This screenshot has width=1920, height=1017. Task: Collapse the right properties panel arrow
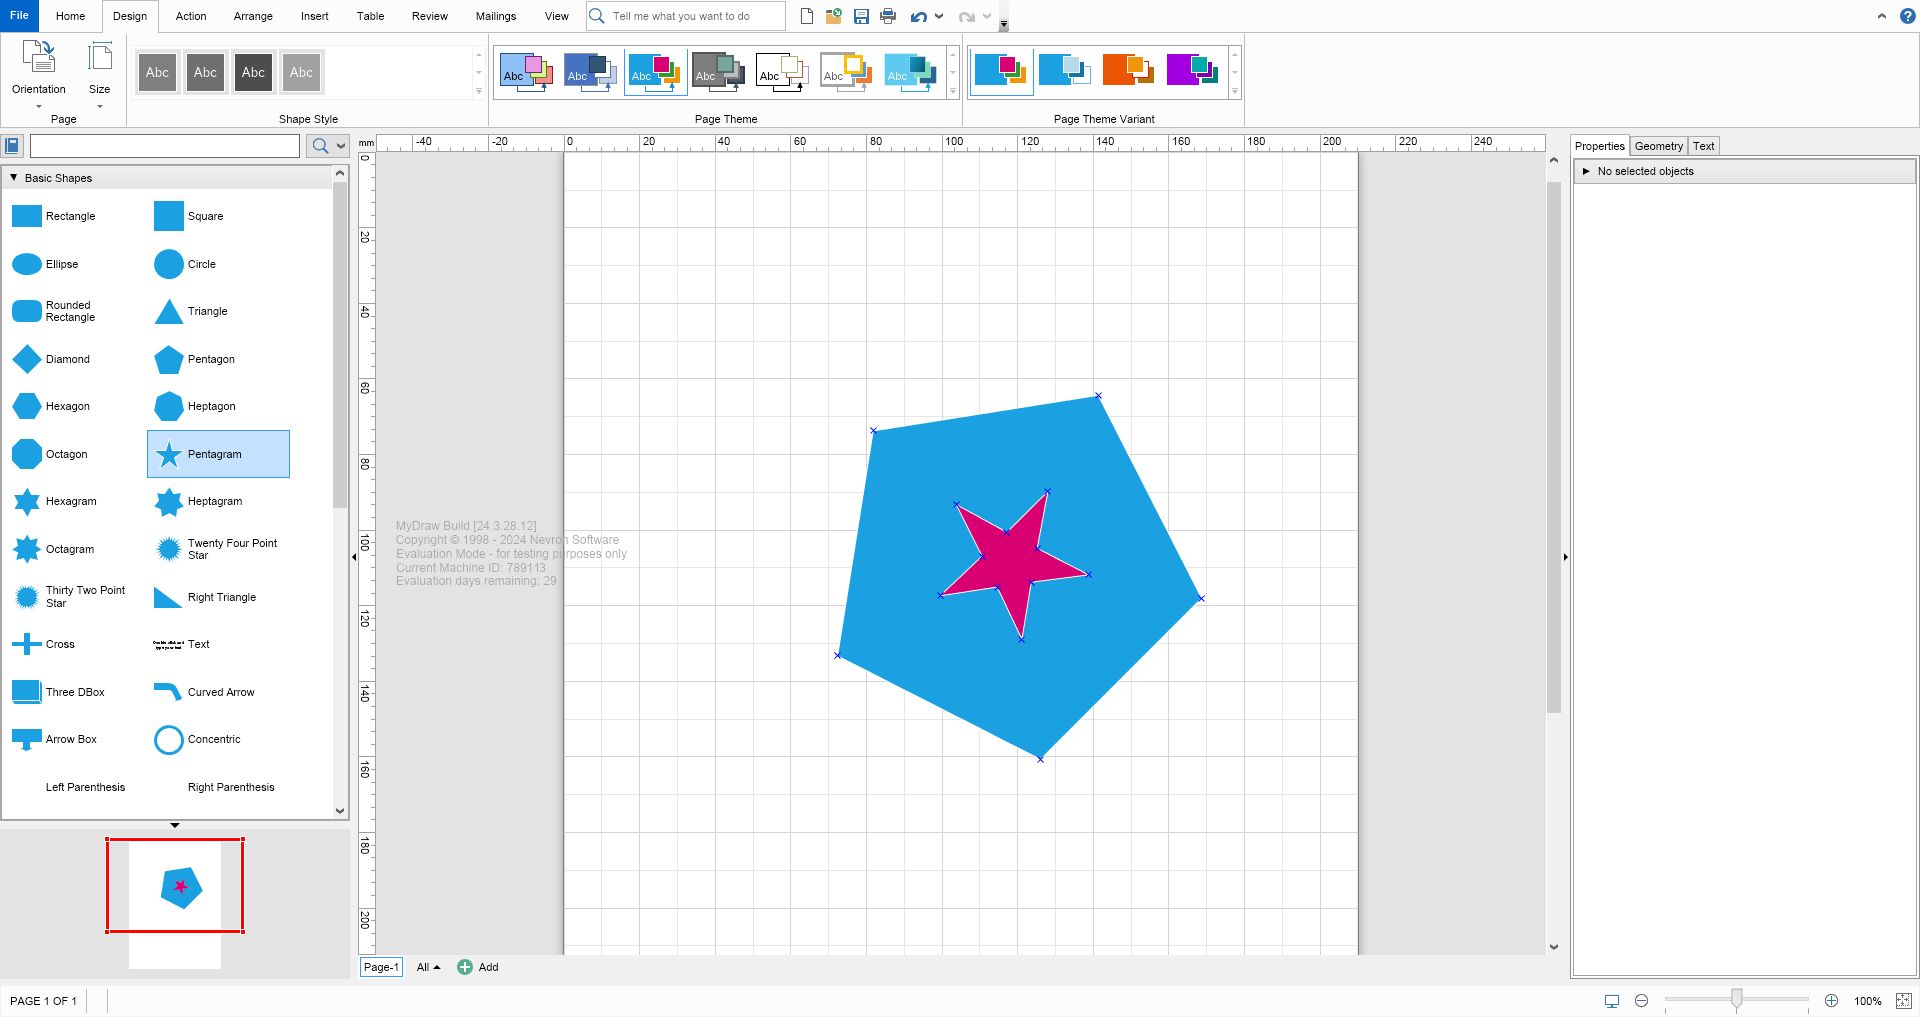[x=1565, y=557]
